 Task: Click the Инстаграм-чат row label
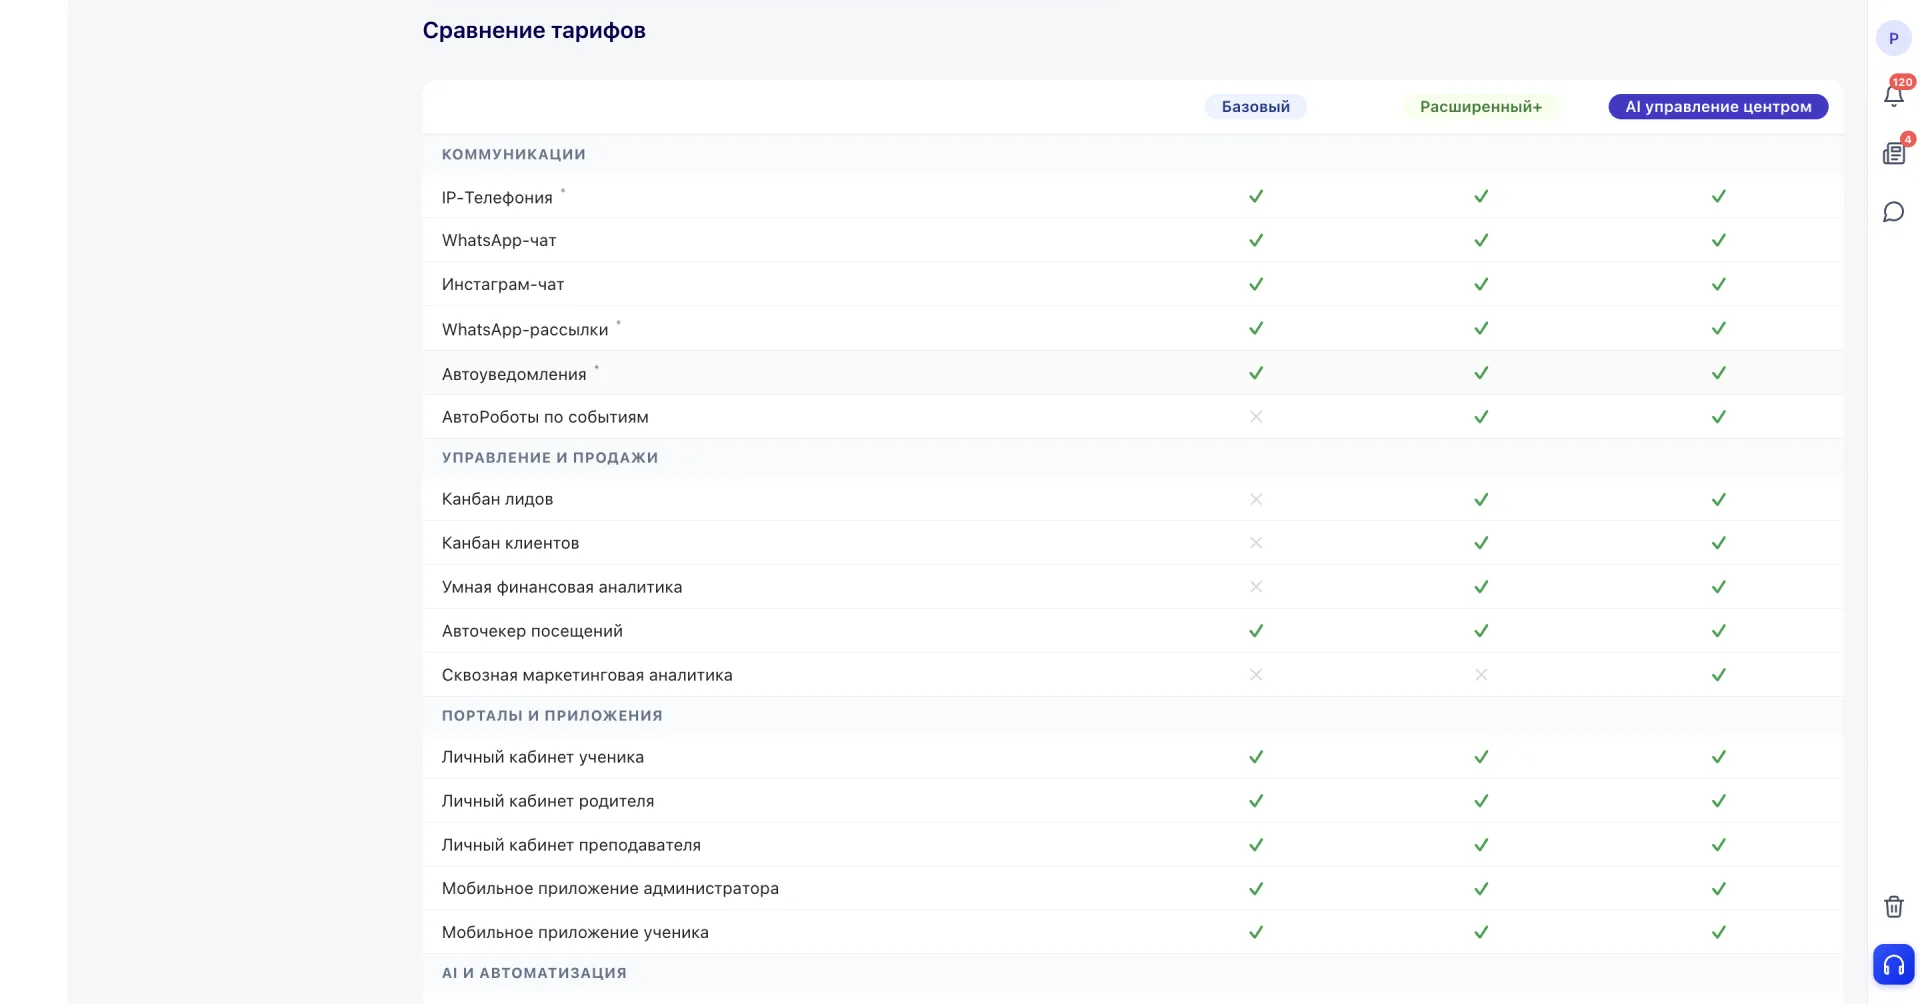pos(503,284)
